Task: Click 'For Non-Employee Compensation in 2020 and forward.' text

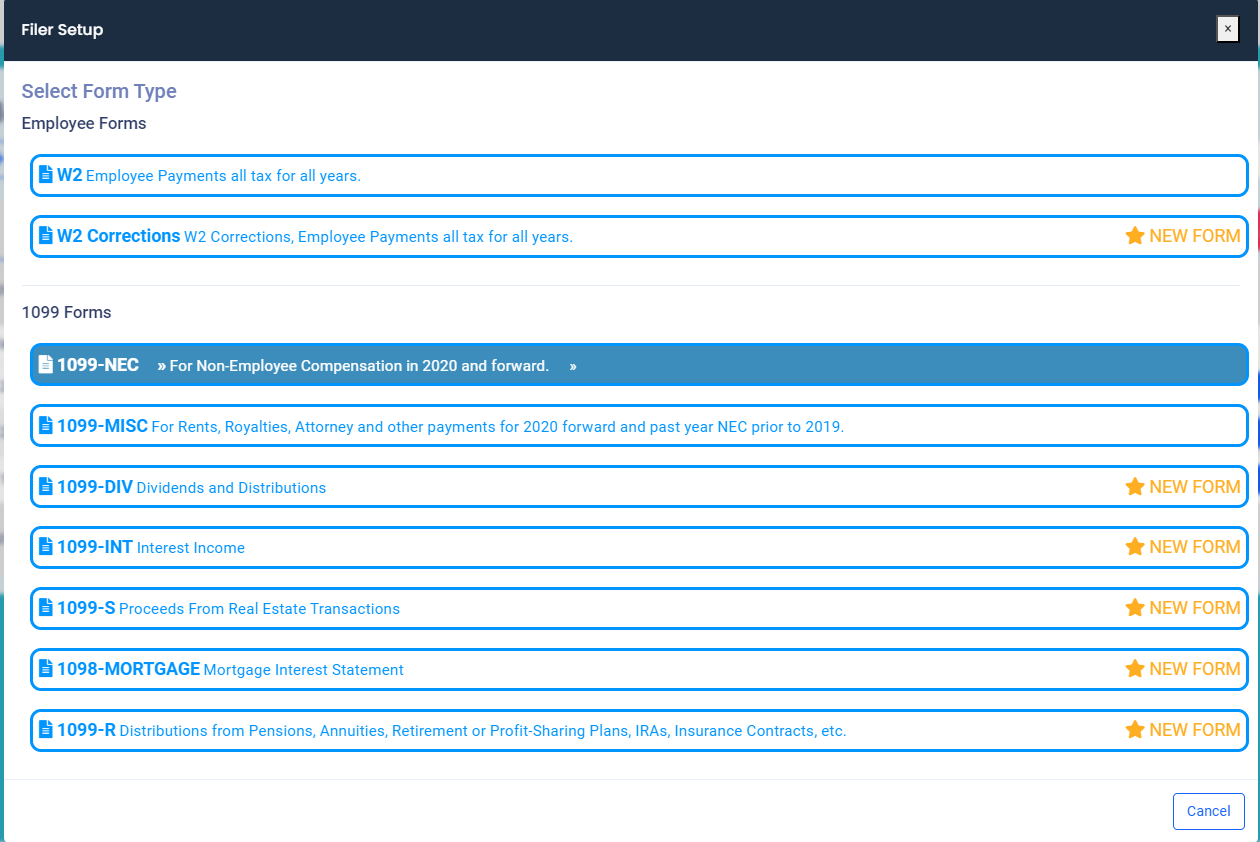Action: (359, 366)
